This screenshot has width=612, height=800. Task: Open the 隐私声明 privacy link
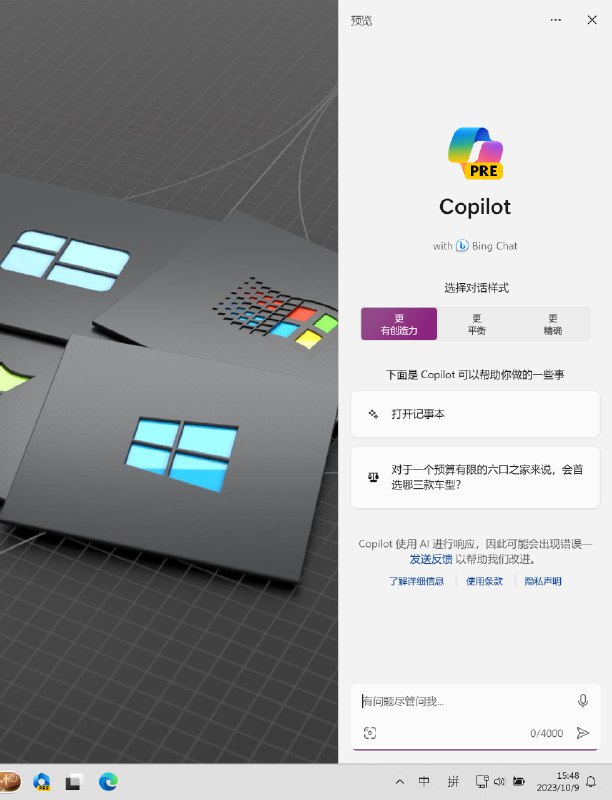(x=543, y=581)
